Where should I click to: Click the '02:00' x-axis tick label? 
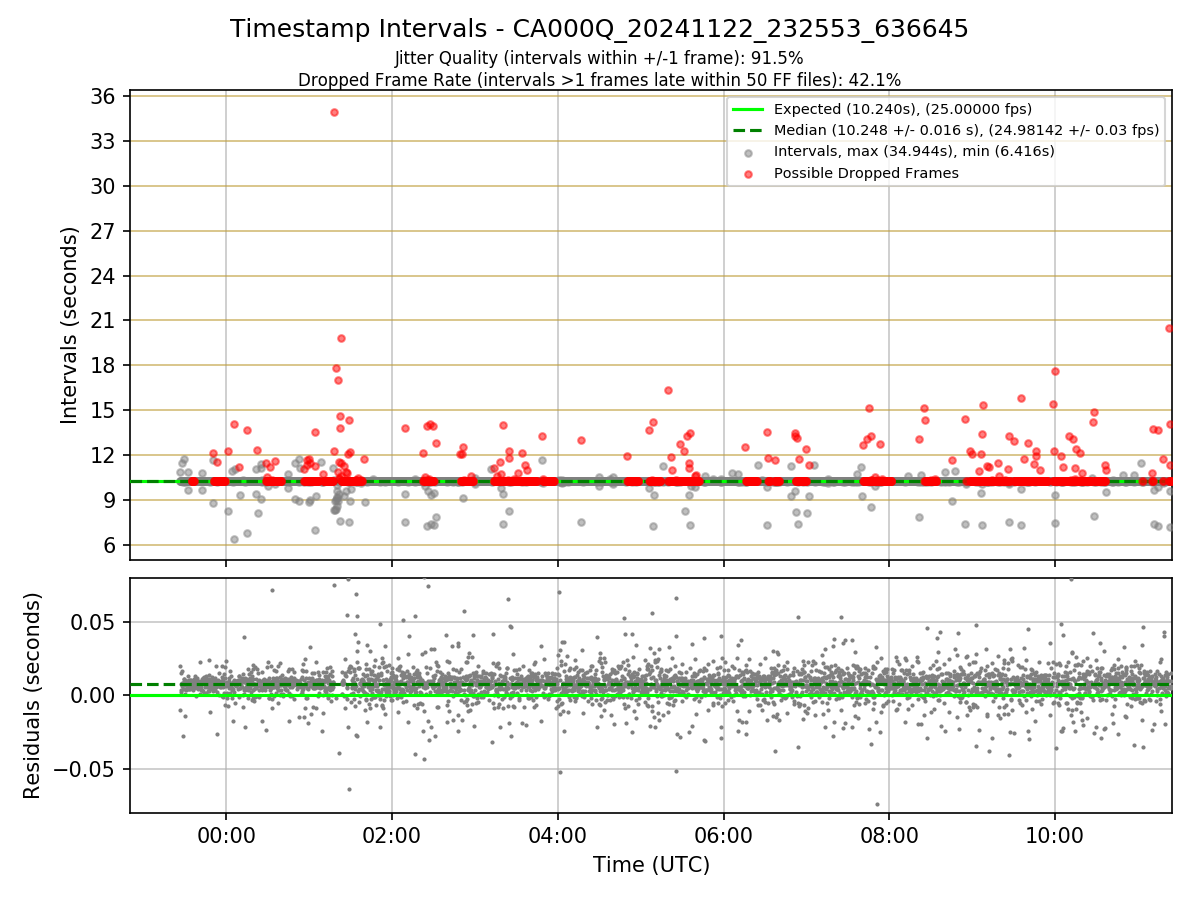pyautogui.click(x=392, y=835)
